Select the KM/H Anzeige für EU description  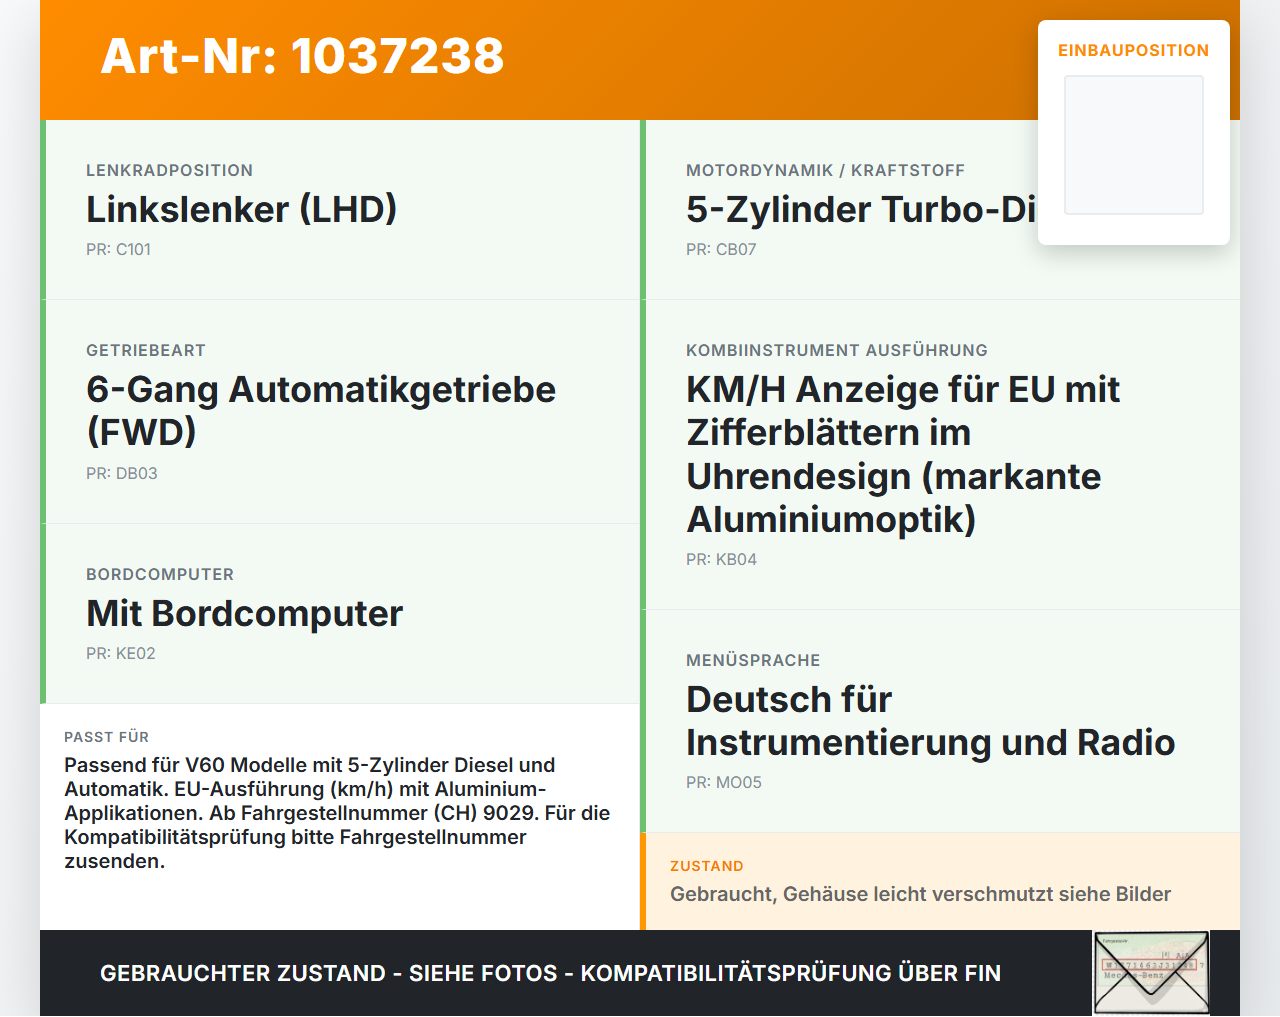903,454
